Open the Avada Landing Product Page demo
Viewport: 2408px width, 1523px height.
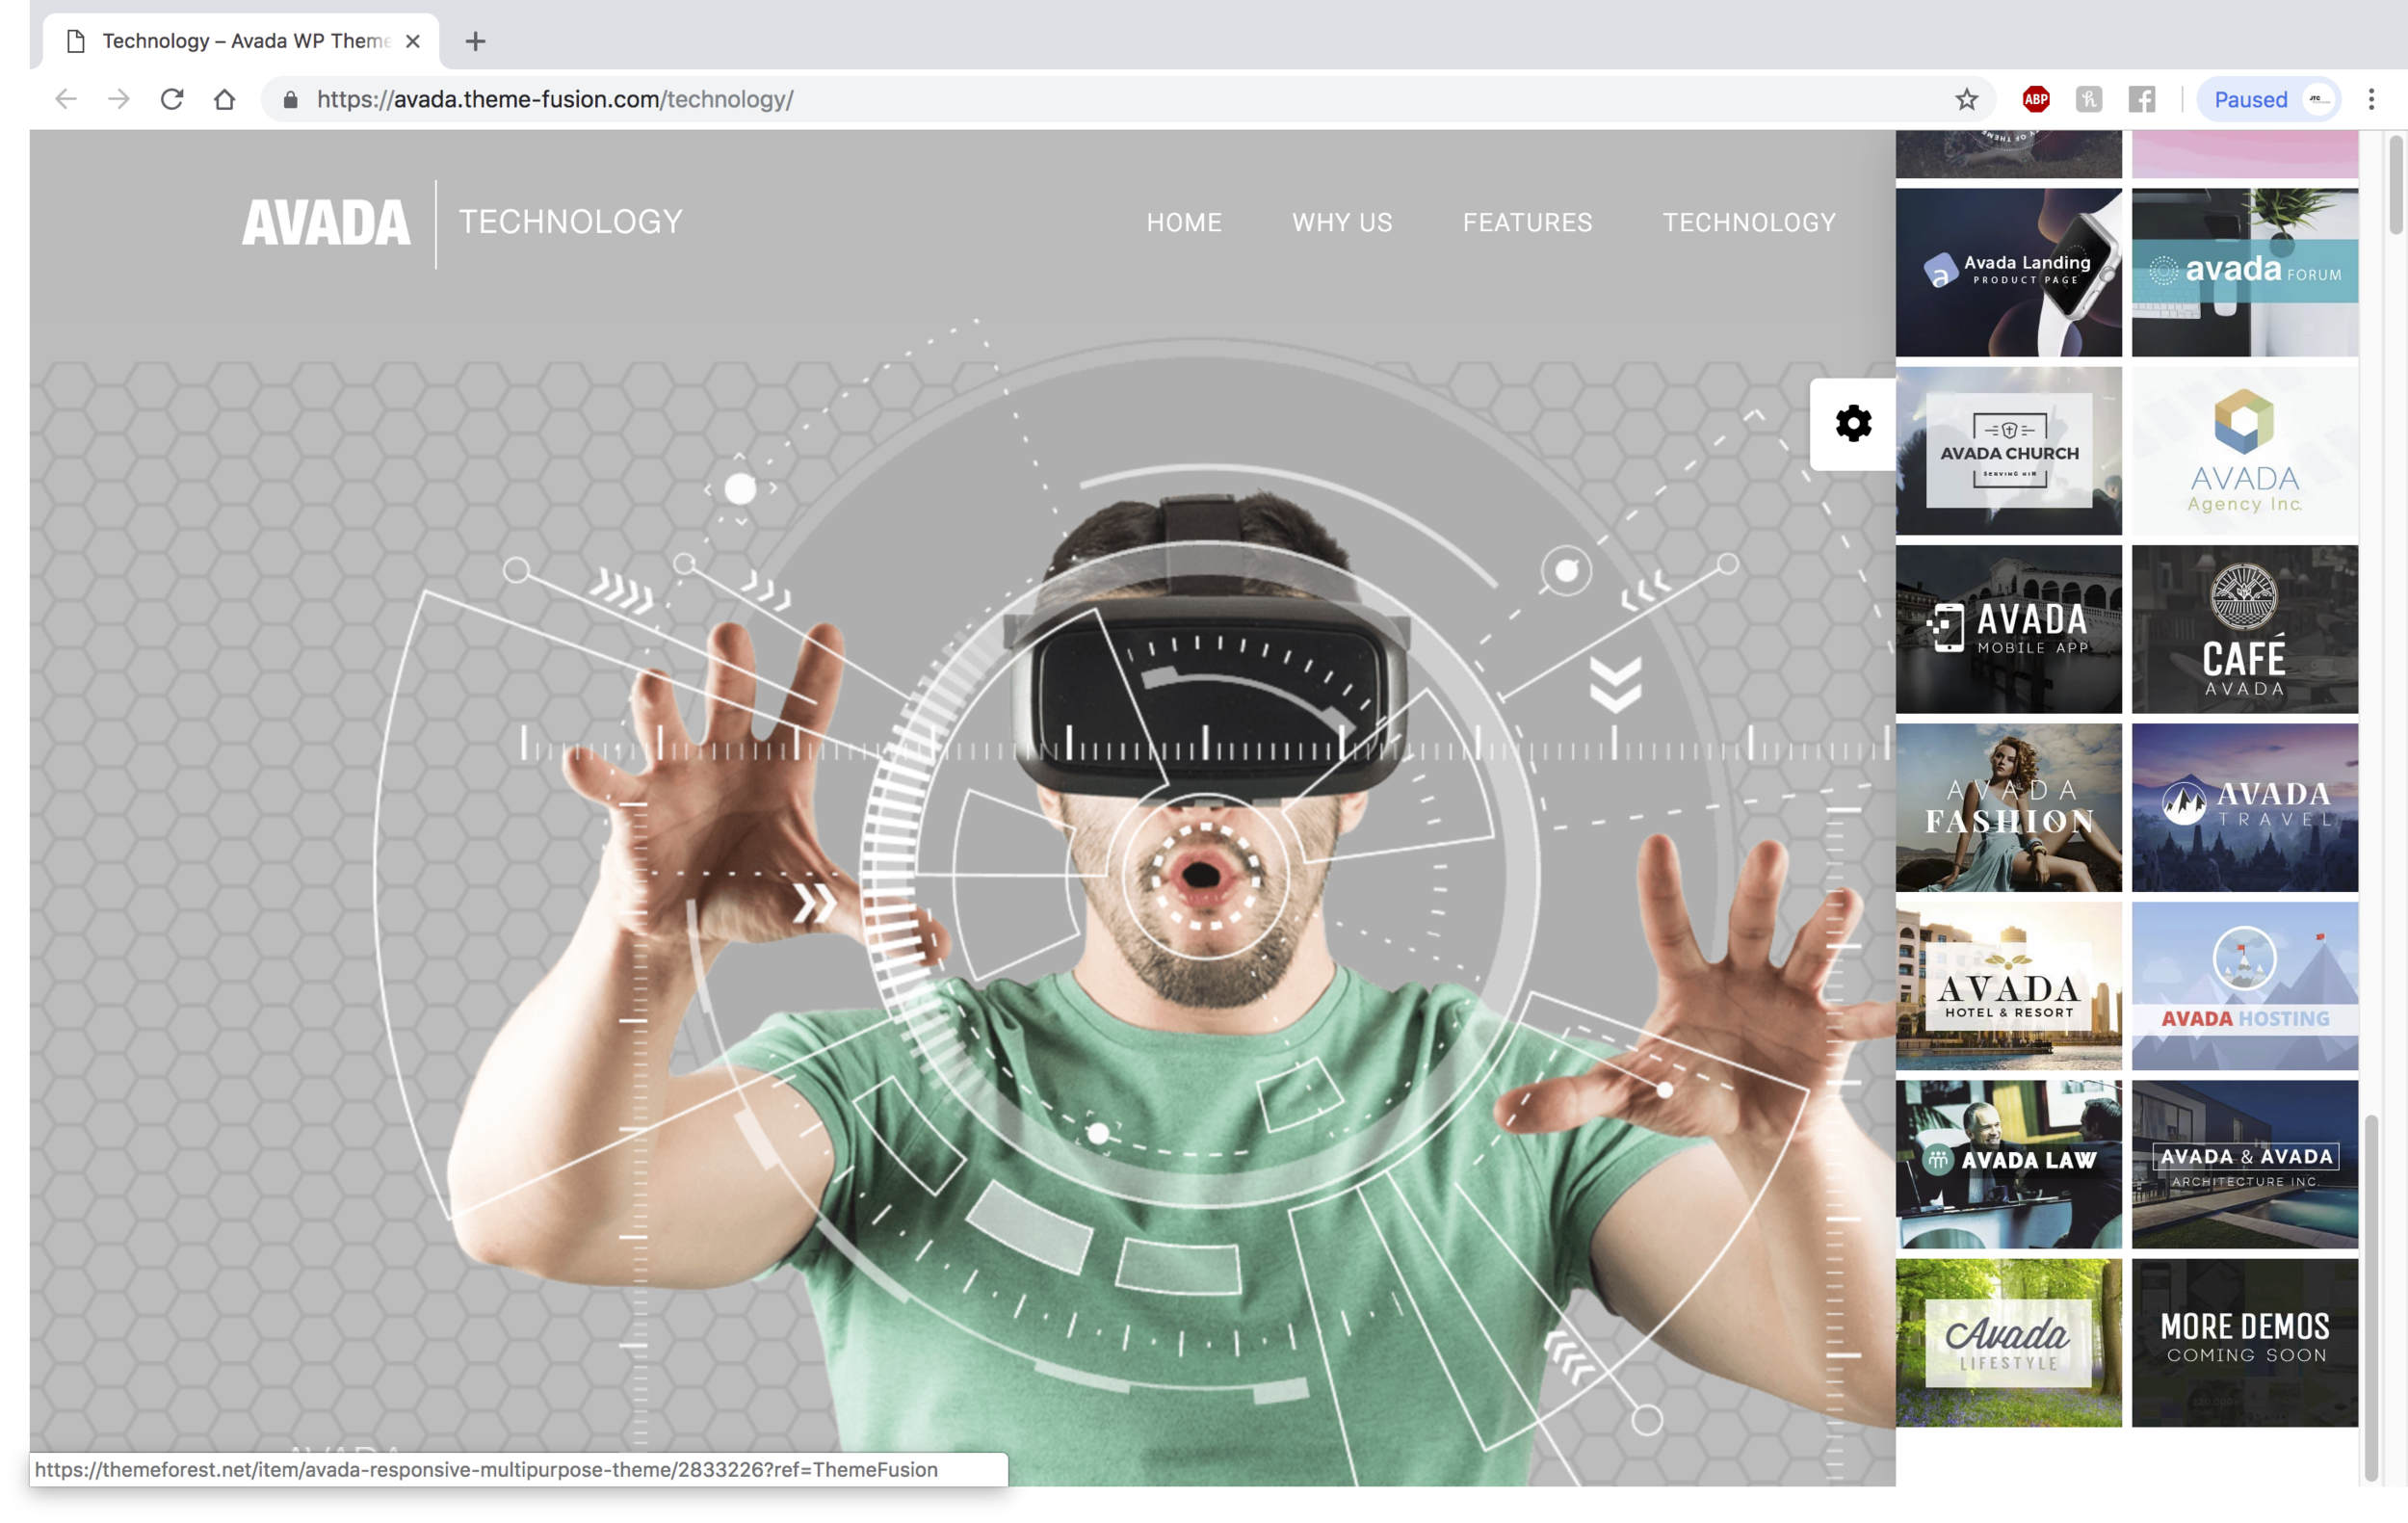click(x=2008, y=272)
